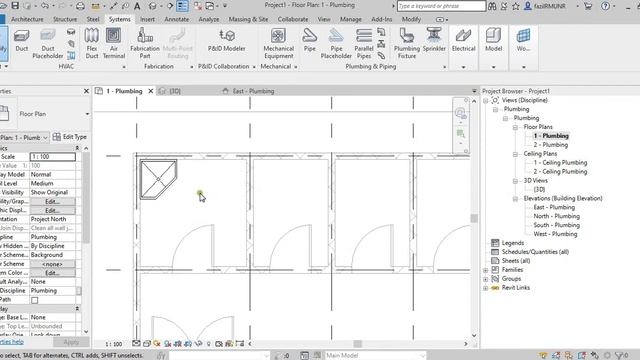Toggle the Crop/Path checkbox in Properties
This screenshot has width=640, height=360.
pos(35,300)
